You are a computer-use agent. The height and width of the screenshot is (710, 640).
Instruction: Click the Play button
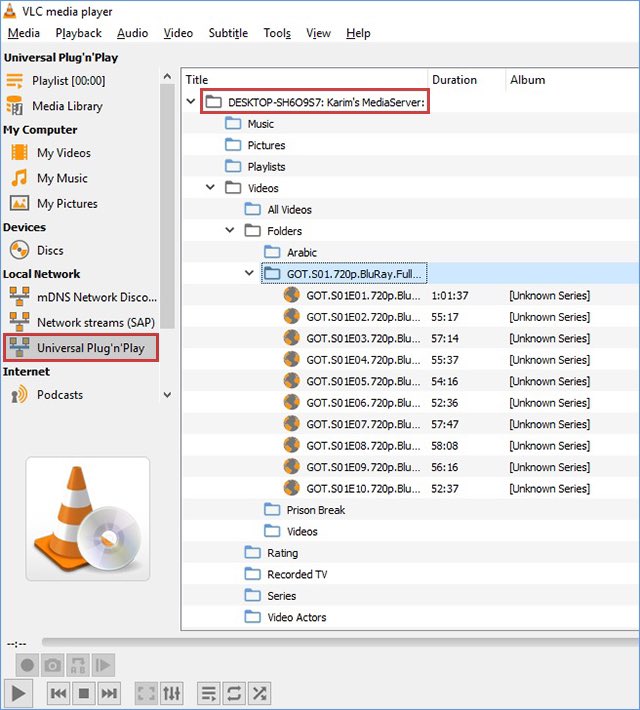(x=18, y=693)
